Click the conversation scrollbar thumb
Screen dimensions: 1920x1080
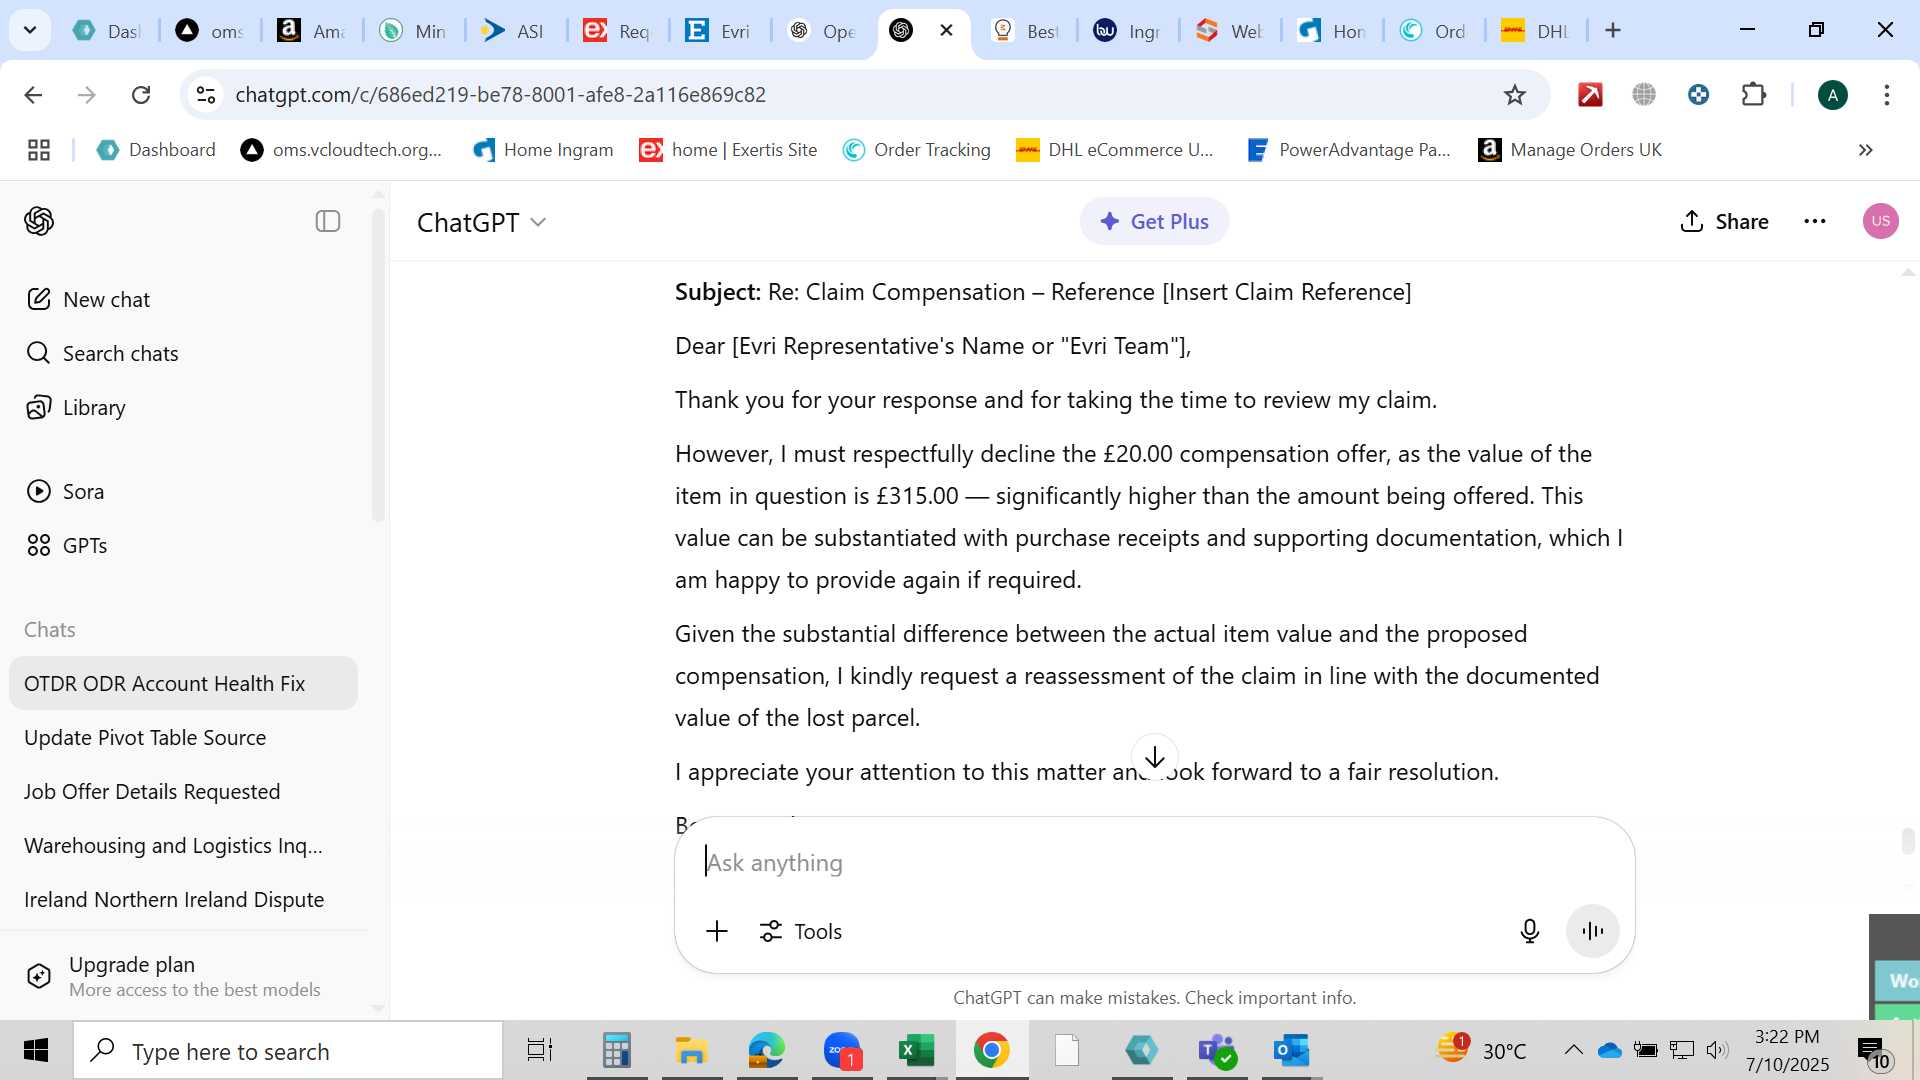click(x=1908, y=841)
